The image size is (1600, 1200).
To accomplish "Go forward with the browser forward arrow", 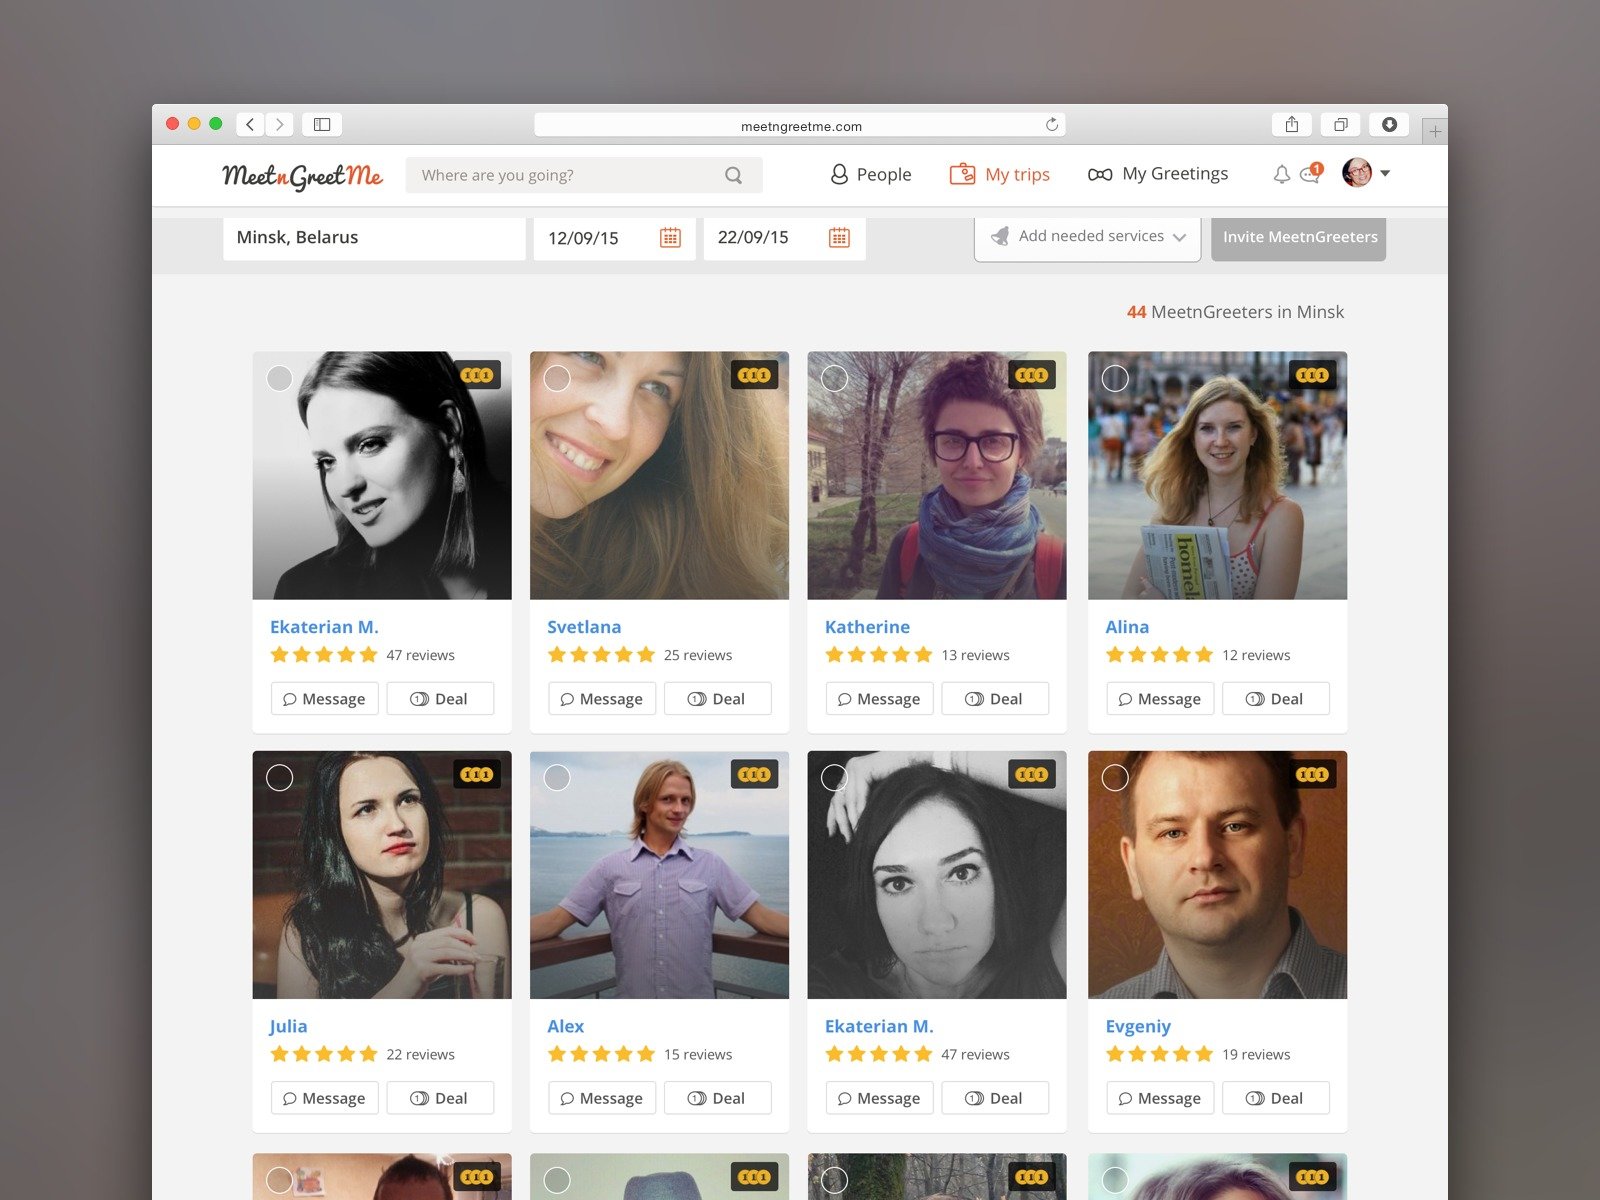I will [279, 124].
